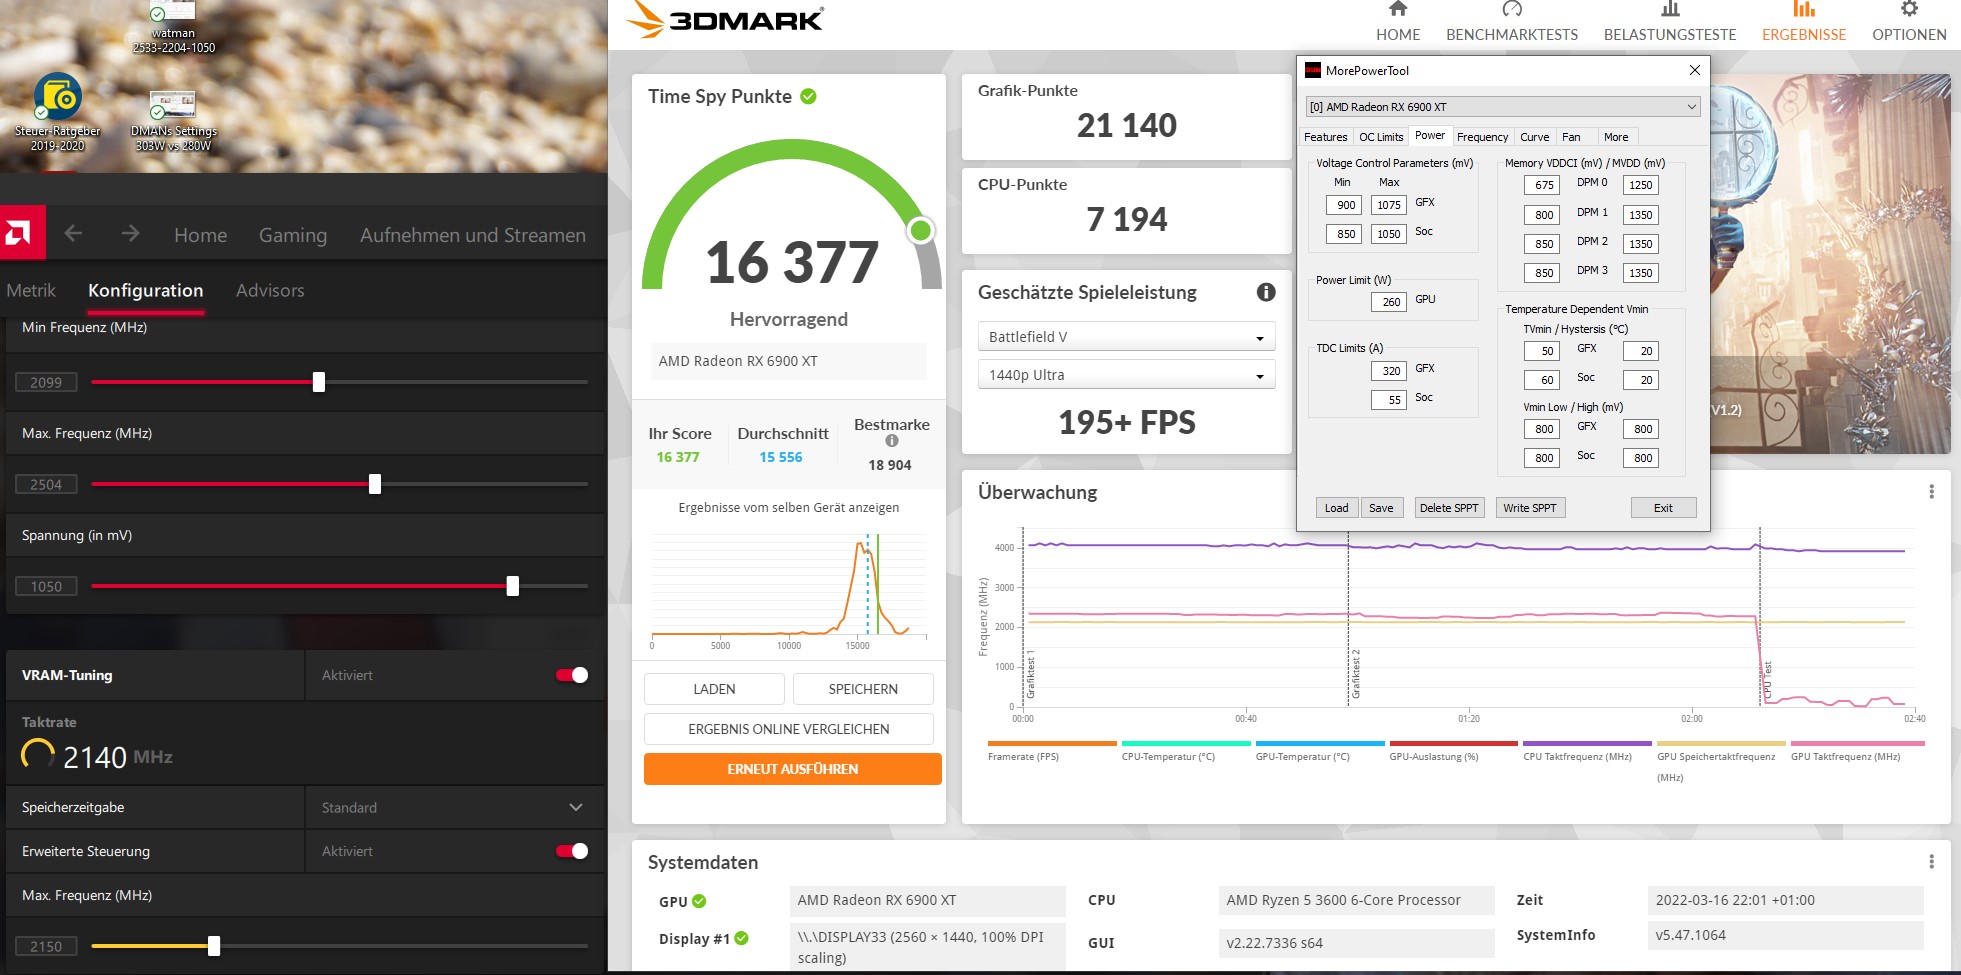Toggle Erweiterte Steuerung switch
This screenshot has height=975, width=1961.
coord(572,851)
